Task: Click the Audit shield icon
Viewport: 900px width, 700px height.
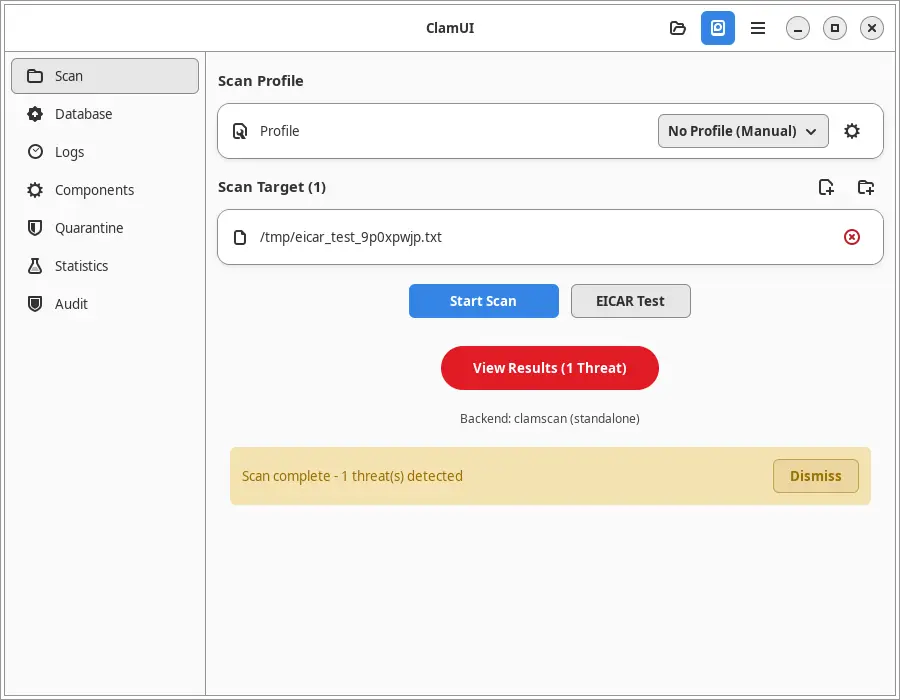Action: [35, 304]
